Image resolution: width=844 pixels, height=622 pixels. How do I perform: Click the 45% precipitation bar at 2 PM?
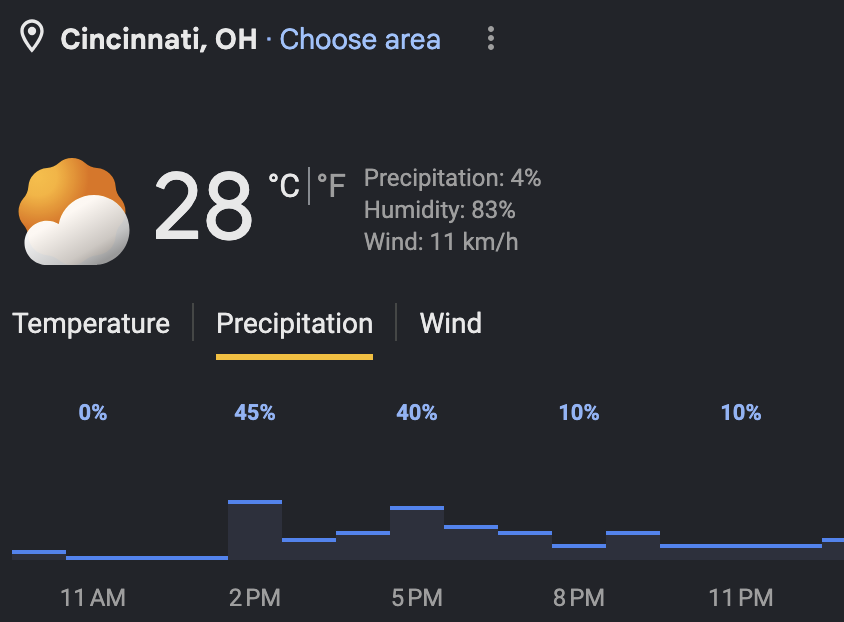coord(255,530)
